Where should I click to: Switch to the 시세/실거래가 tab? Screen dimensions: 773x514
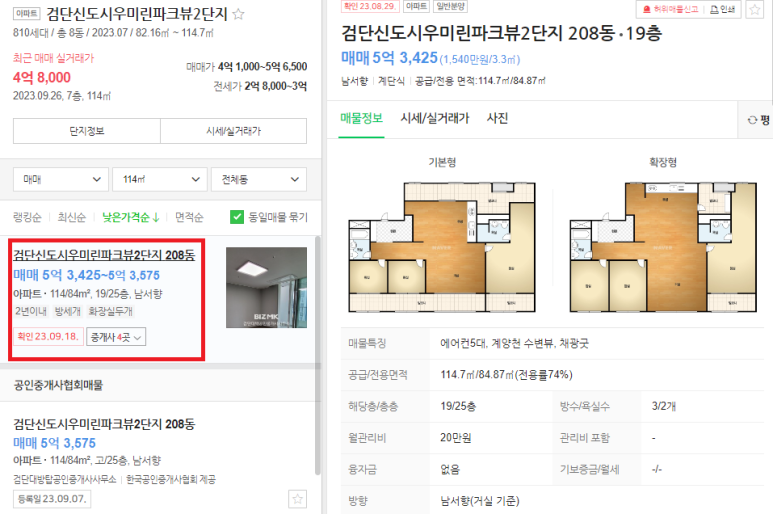434,118
